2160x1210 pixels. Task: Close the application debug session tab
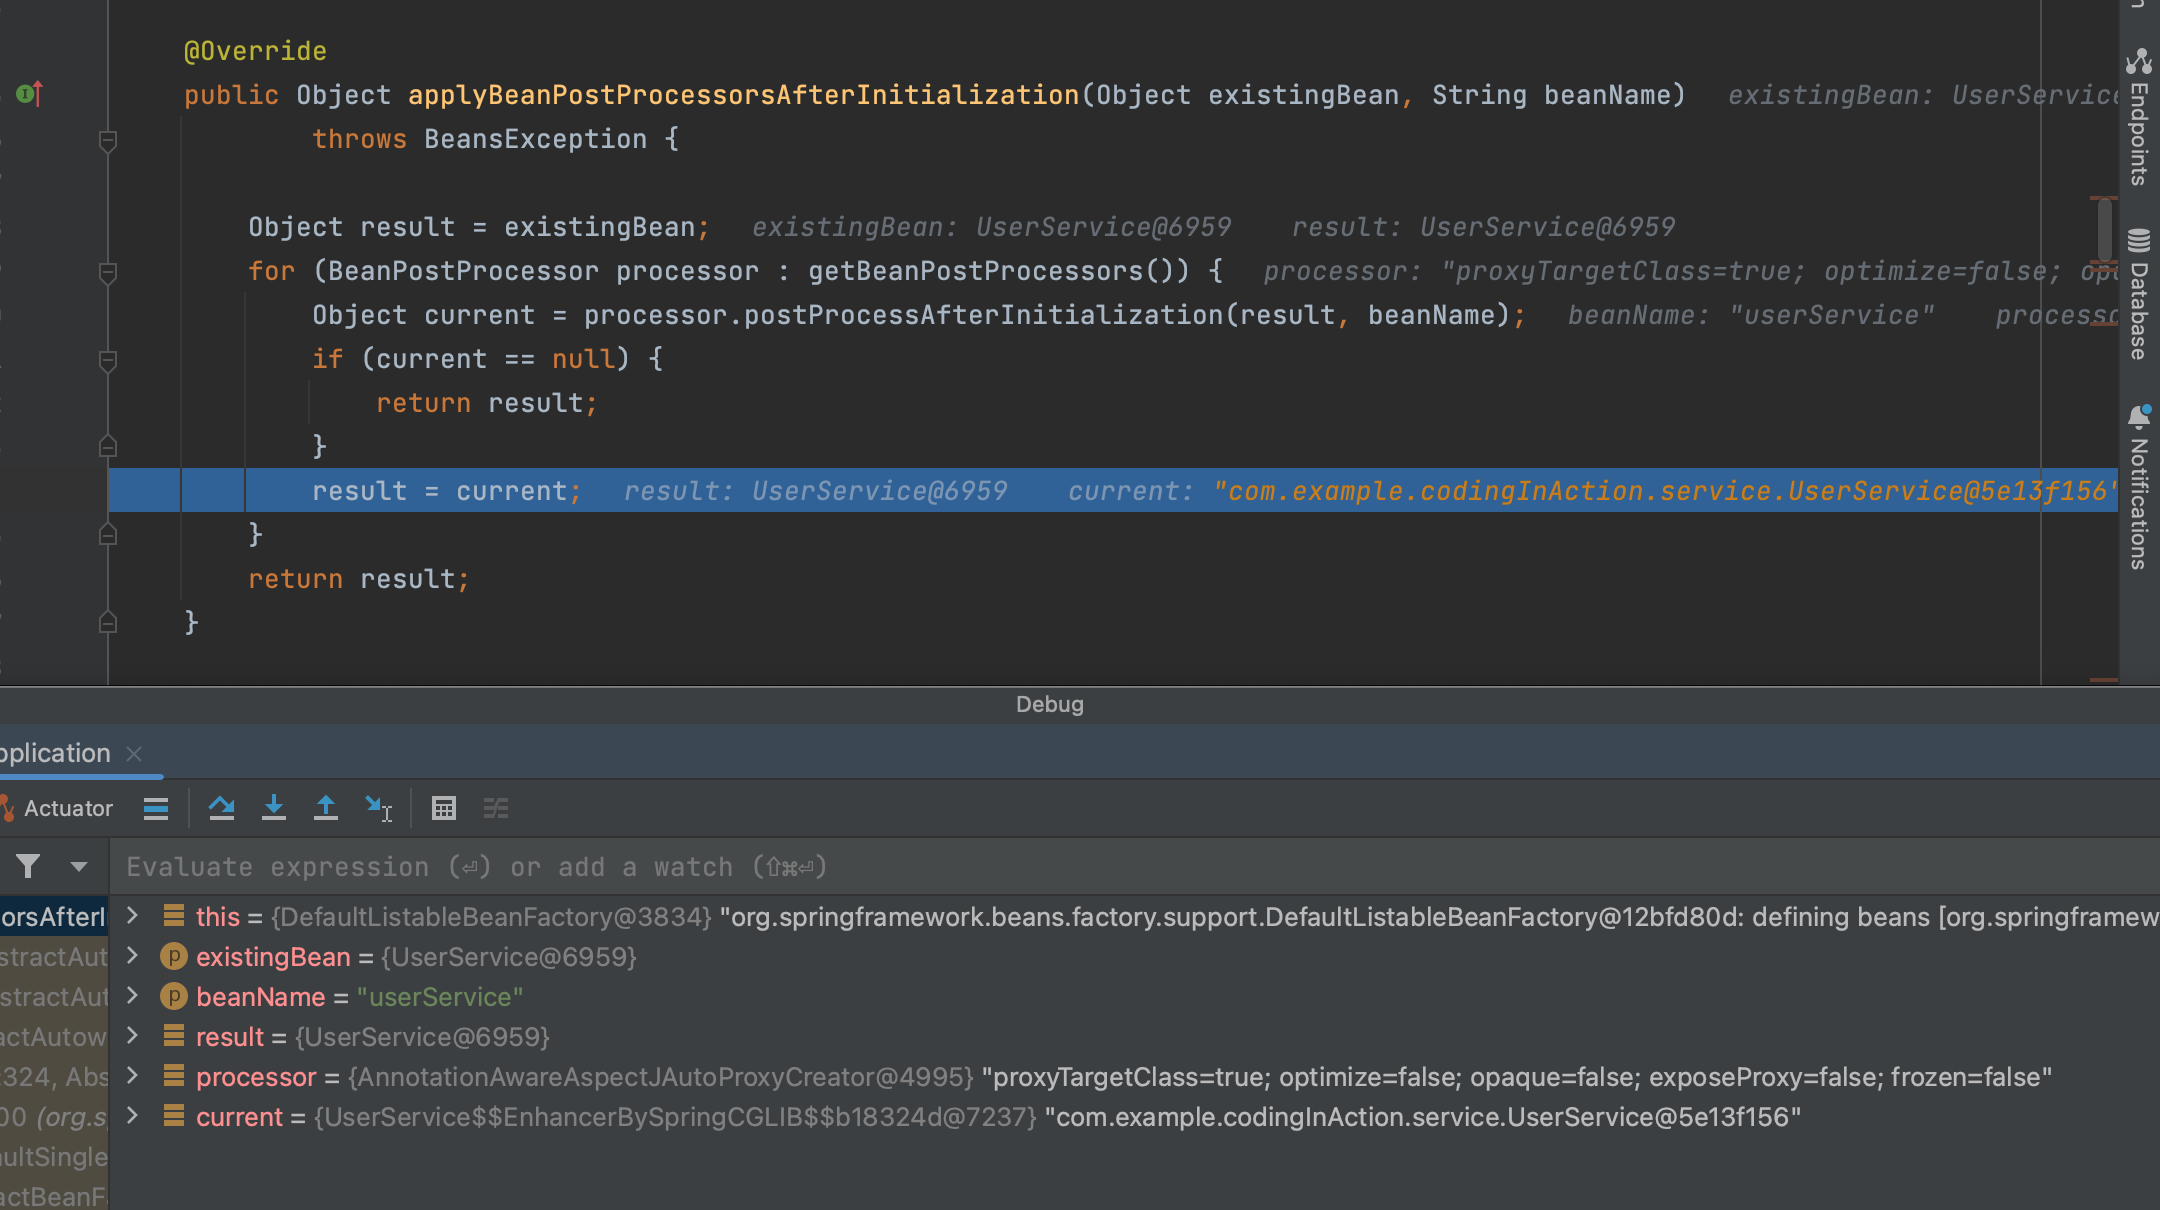(x=134, y=754)
